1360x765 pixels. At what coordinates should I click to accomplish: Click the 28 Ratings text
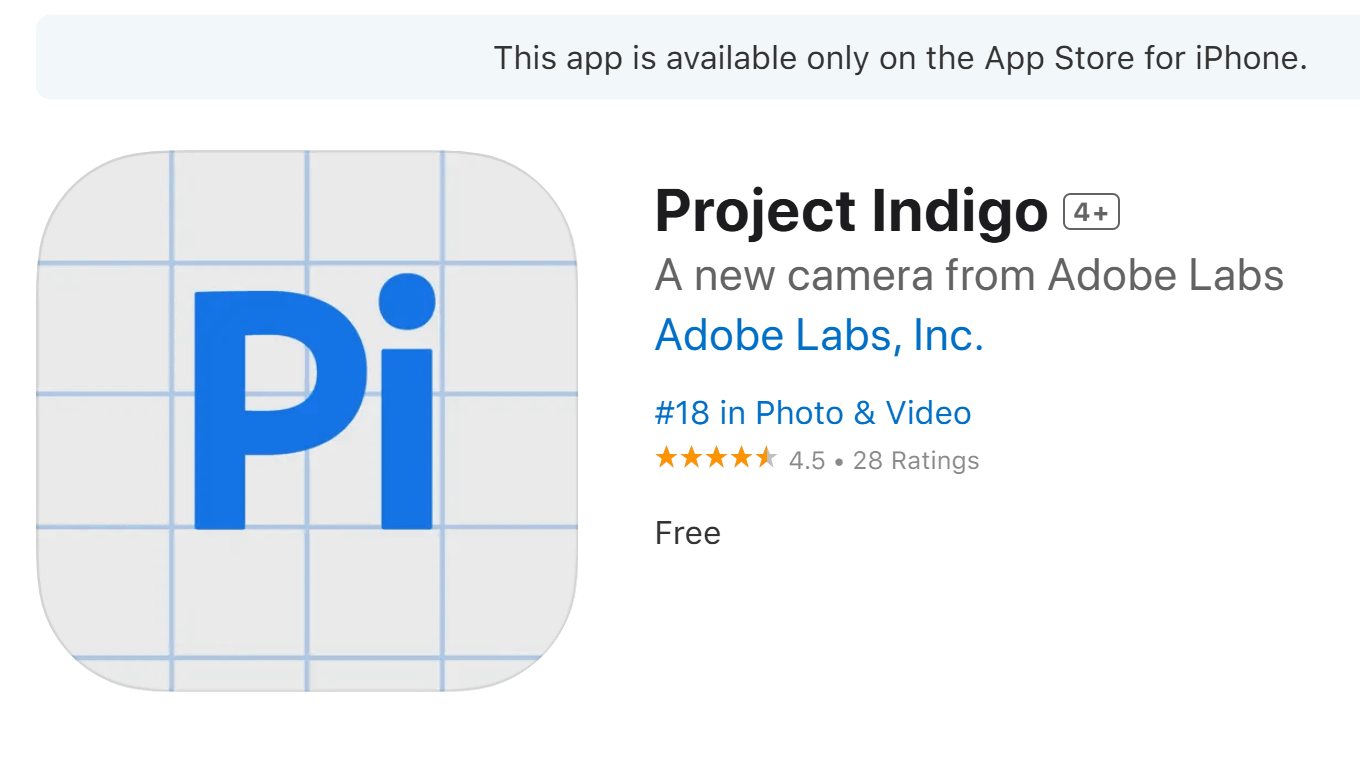(915, 460)
